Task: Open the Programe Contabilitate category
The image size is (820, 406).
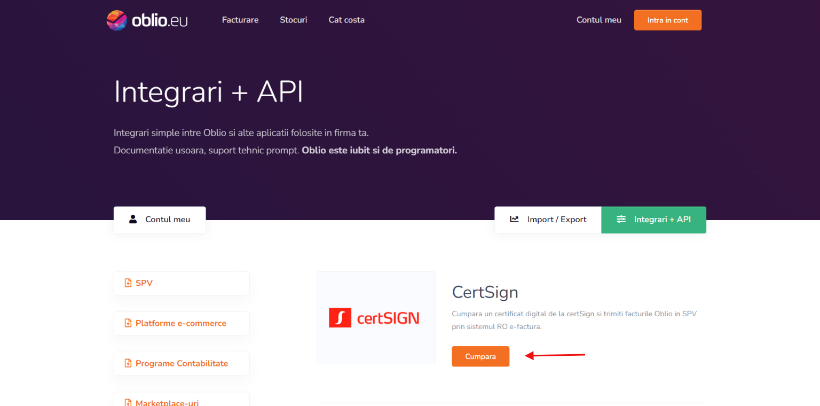Action: (181, 363)
